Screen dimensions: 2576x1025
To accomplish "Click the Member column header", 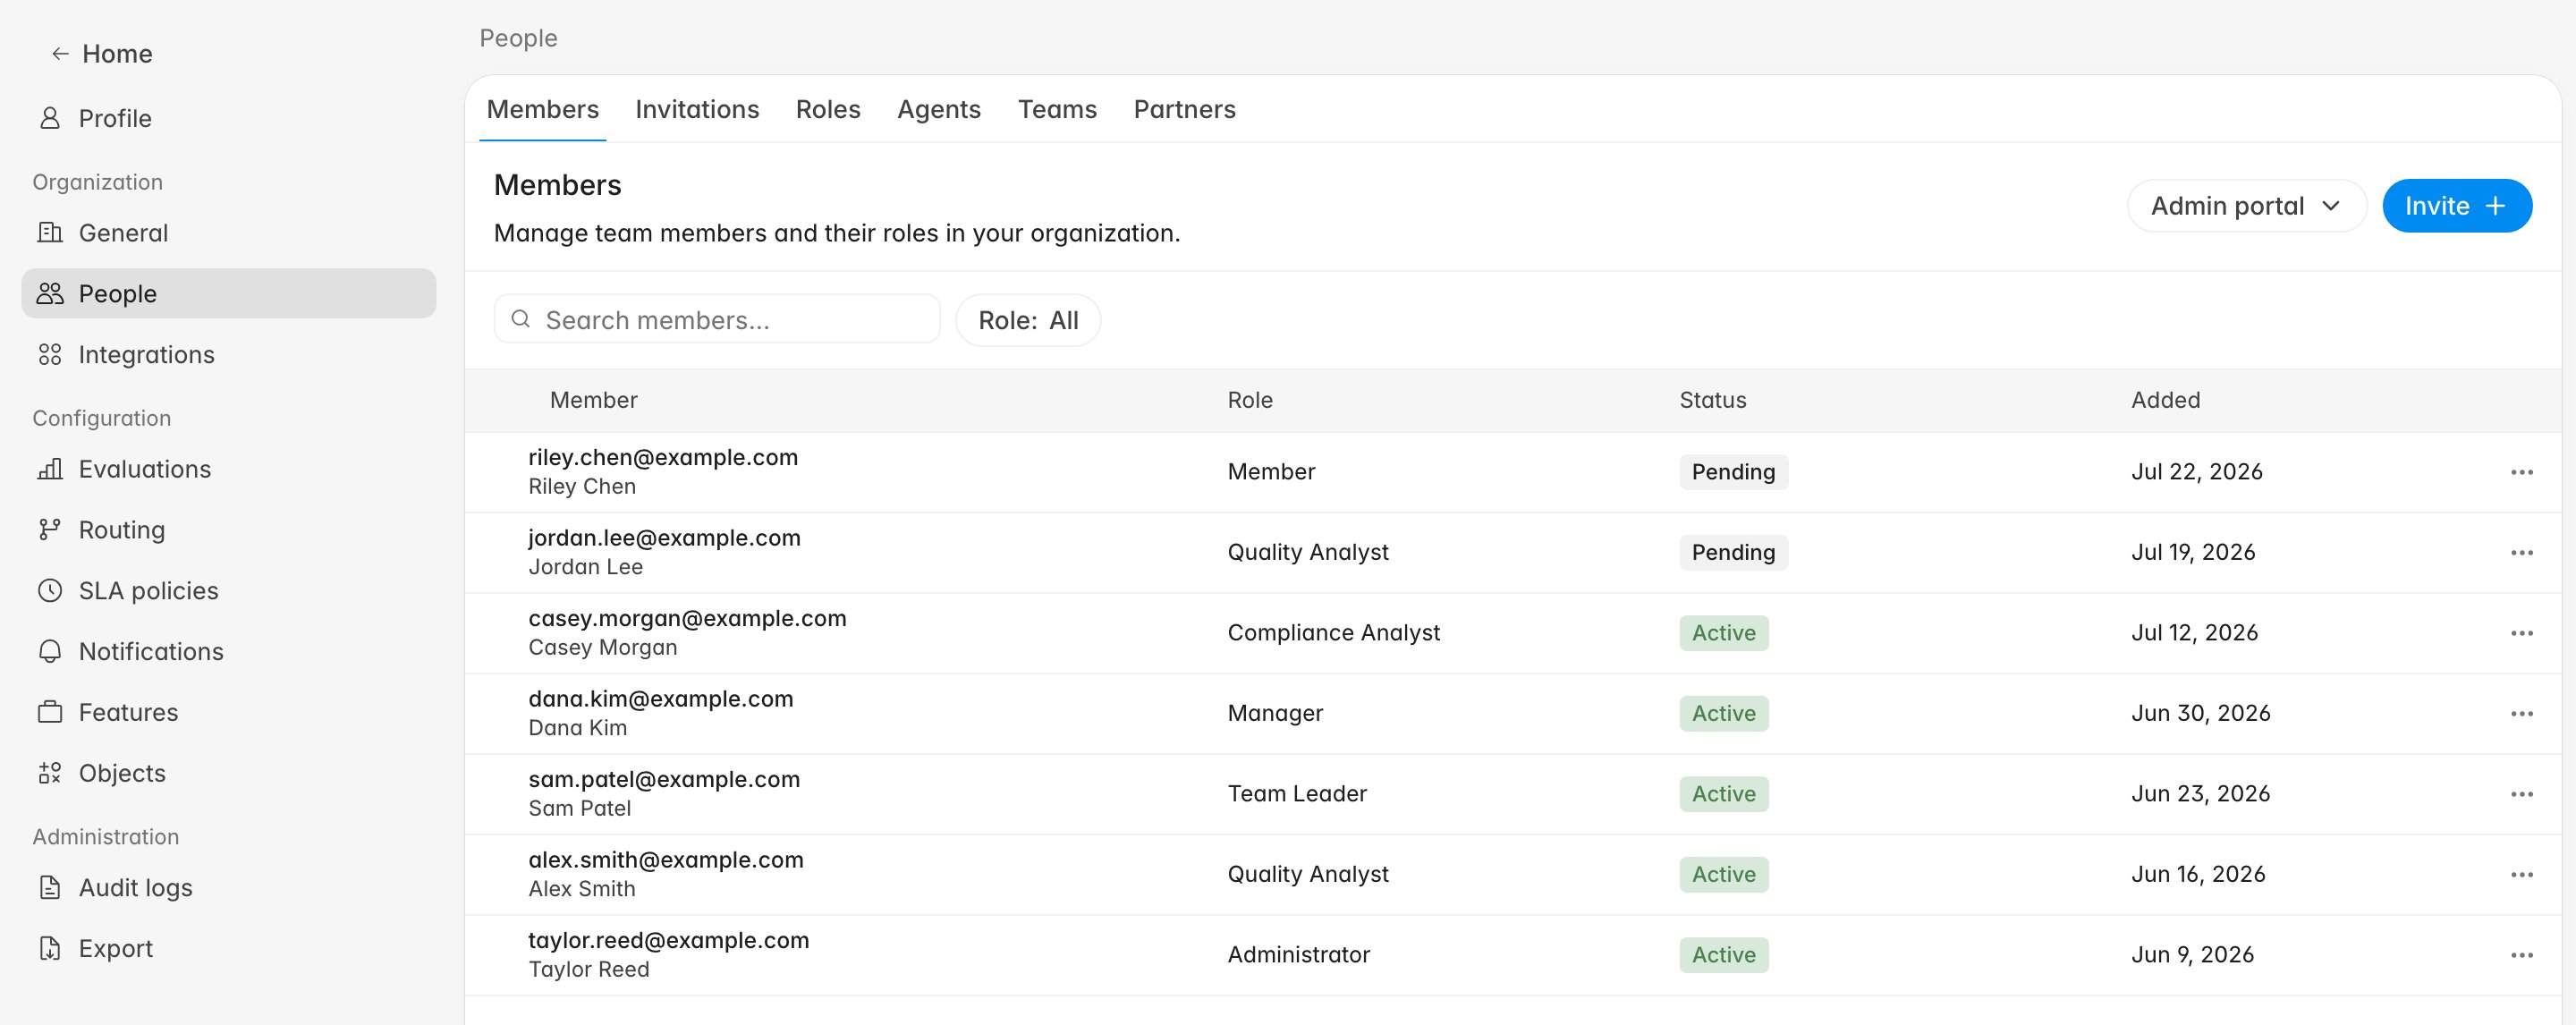I will (x=593, y=400).
